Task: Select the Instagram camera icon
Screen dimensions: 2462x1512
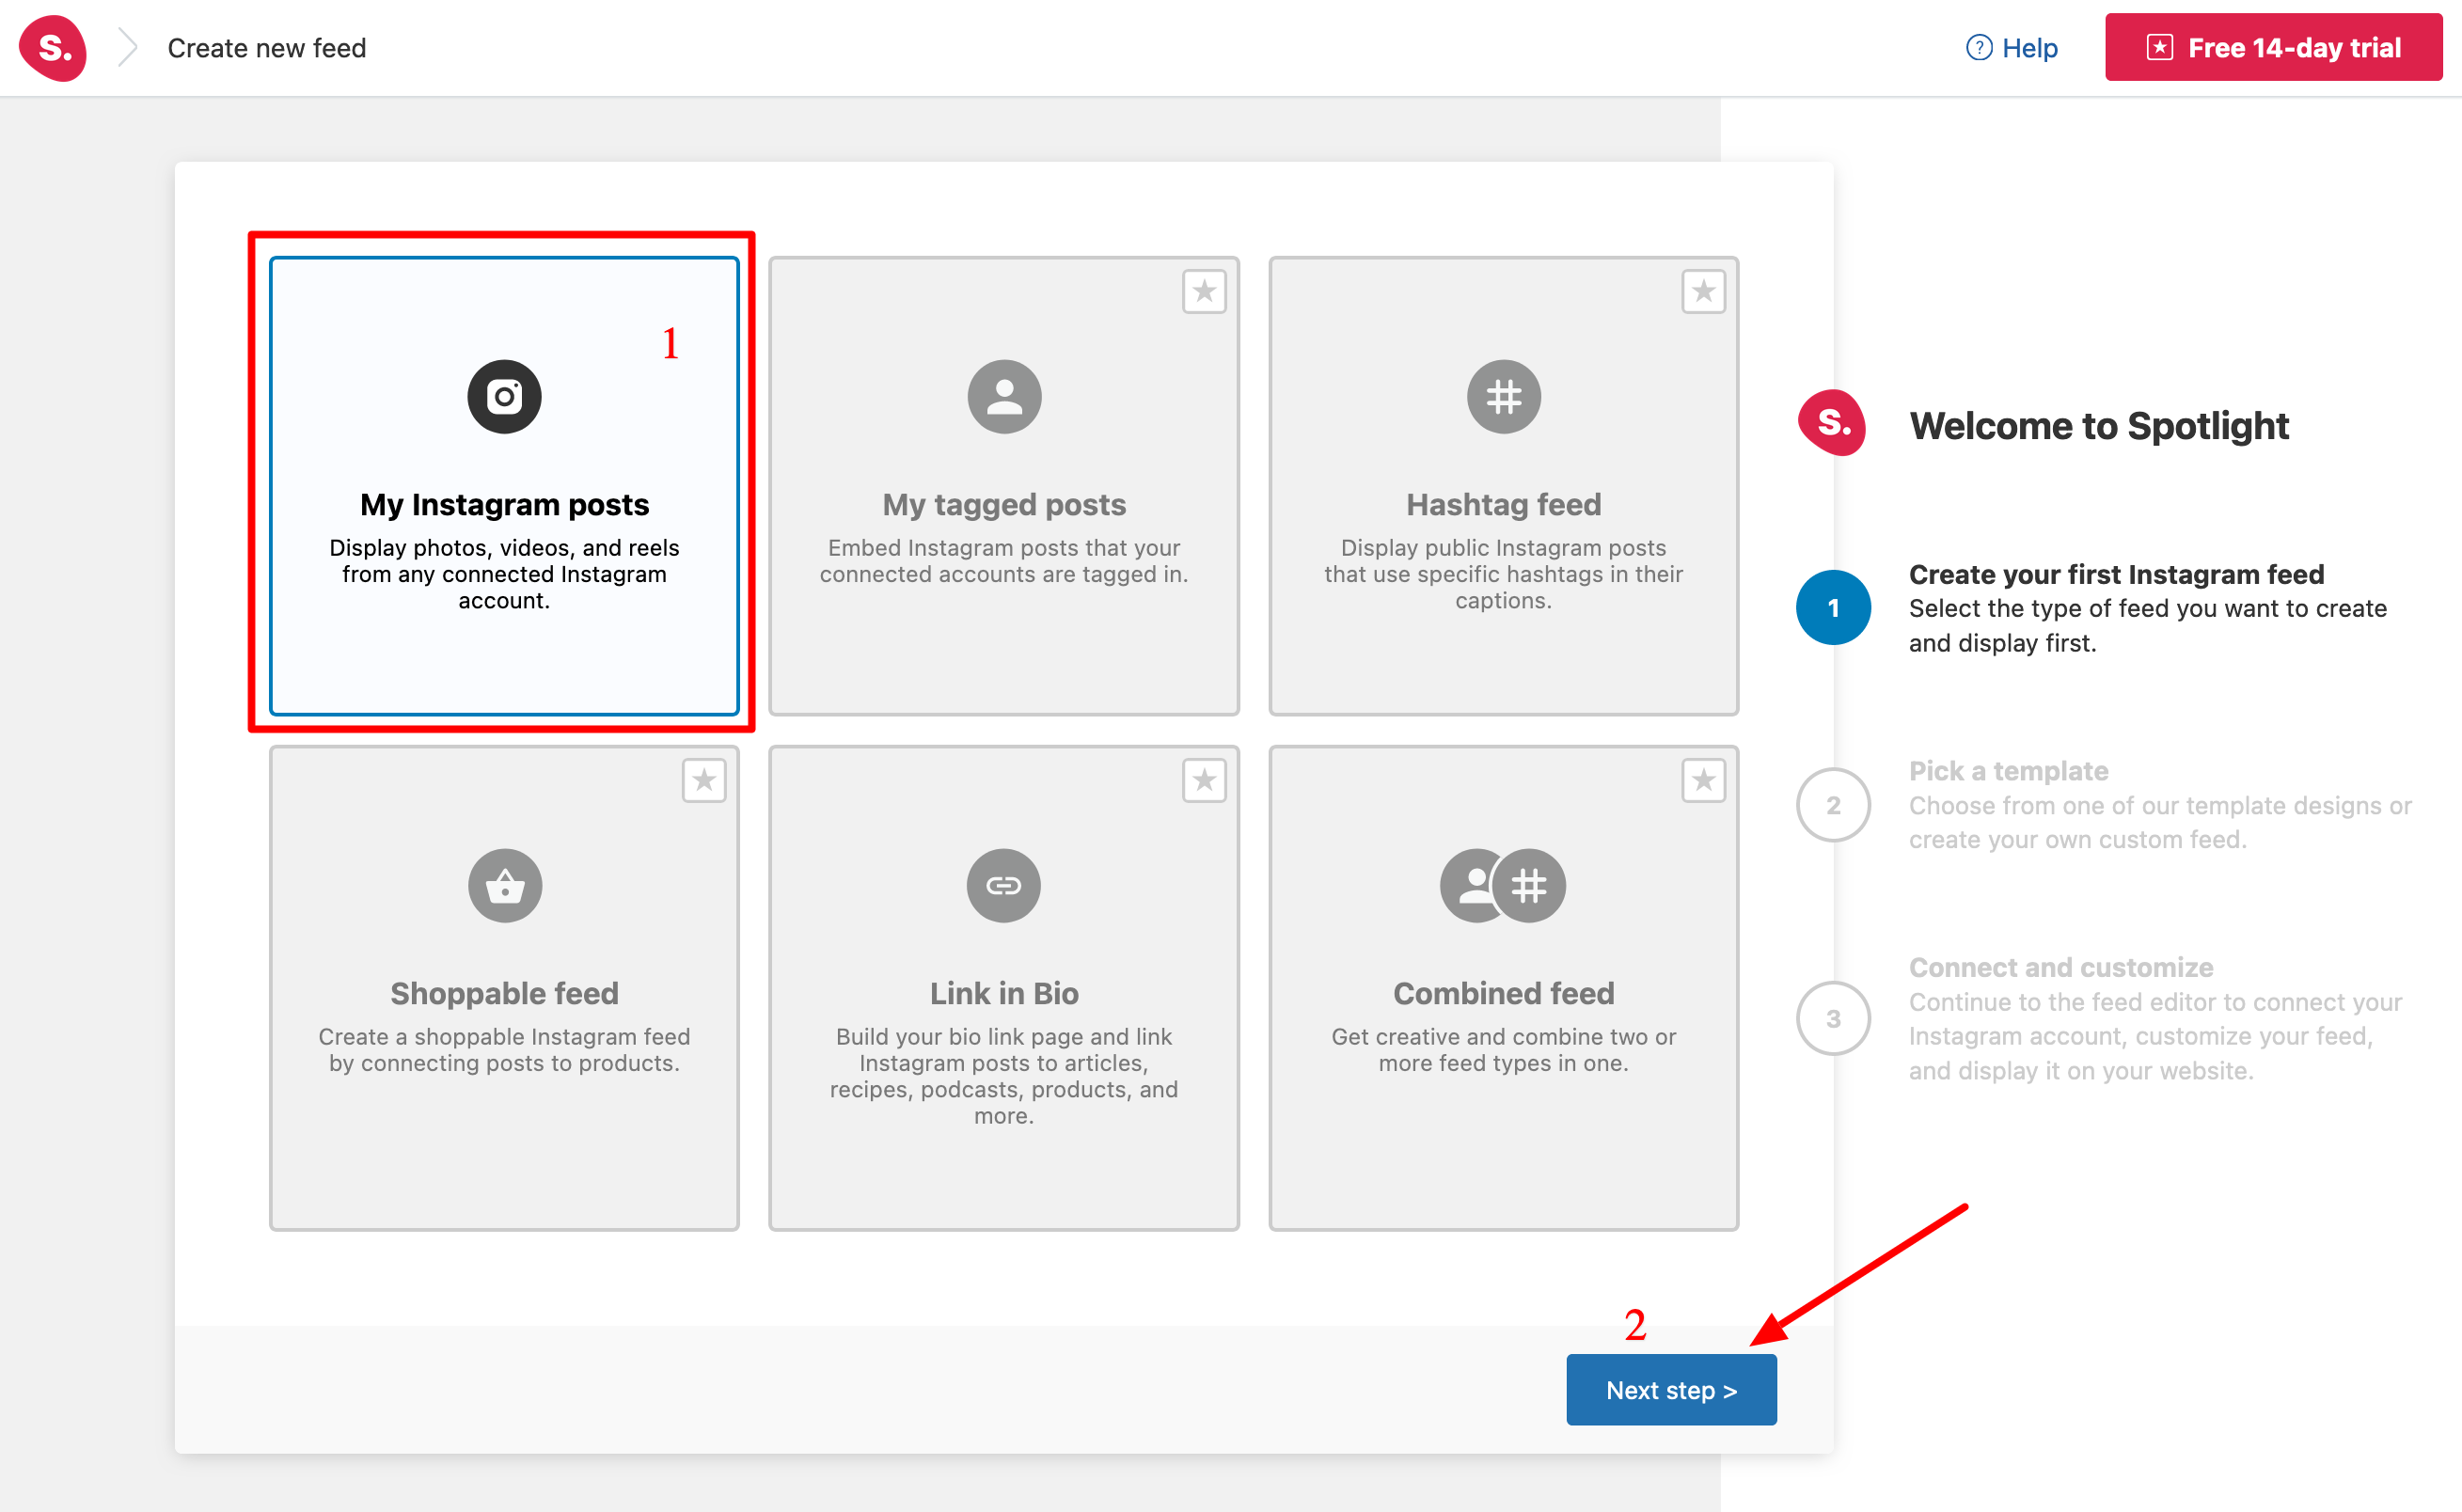Action: (x=504, y=397)
